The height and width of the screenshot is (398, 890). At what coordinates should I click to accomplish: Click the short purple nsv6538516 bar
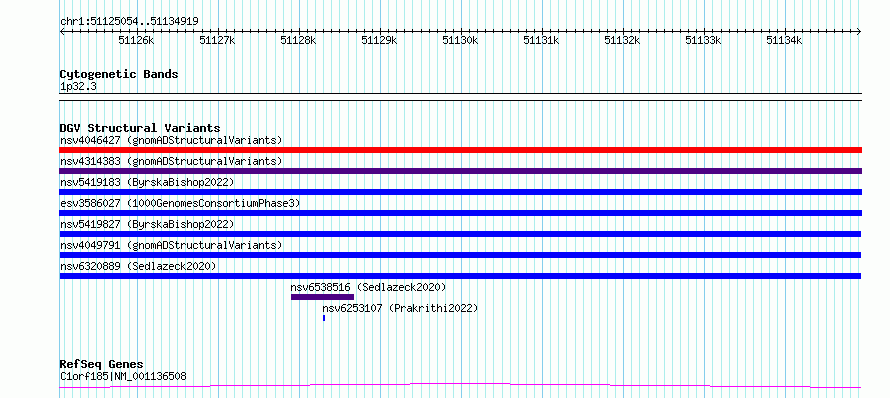point(322,297)
